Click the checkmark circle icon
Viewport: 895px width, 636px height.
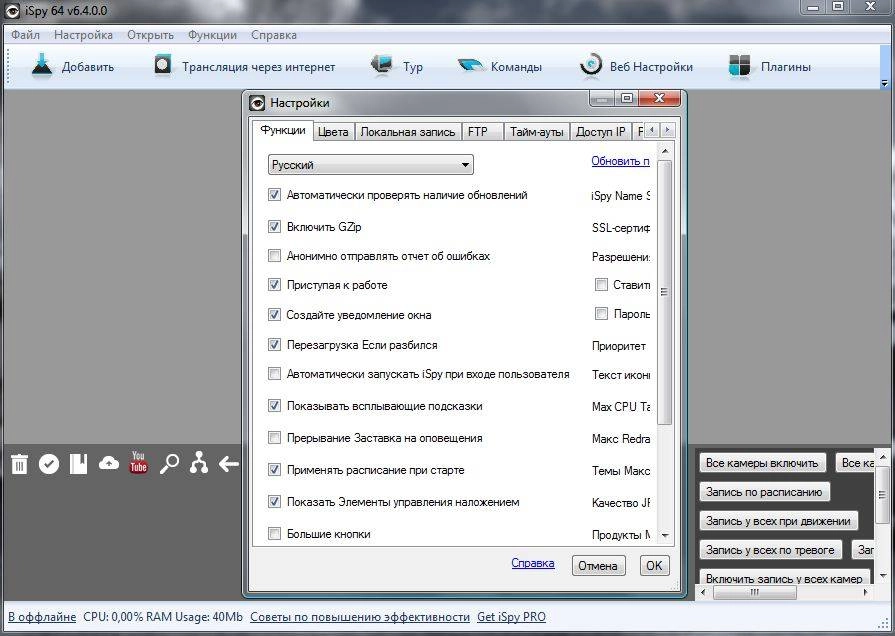49,464
